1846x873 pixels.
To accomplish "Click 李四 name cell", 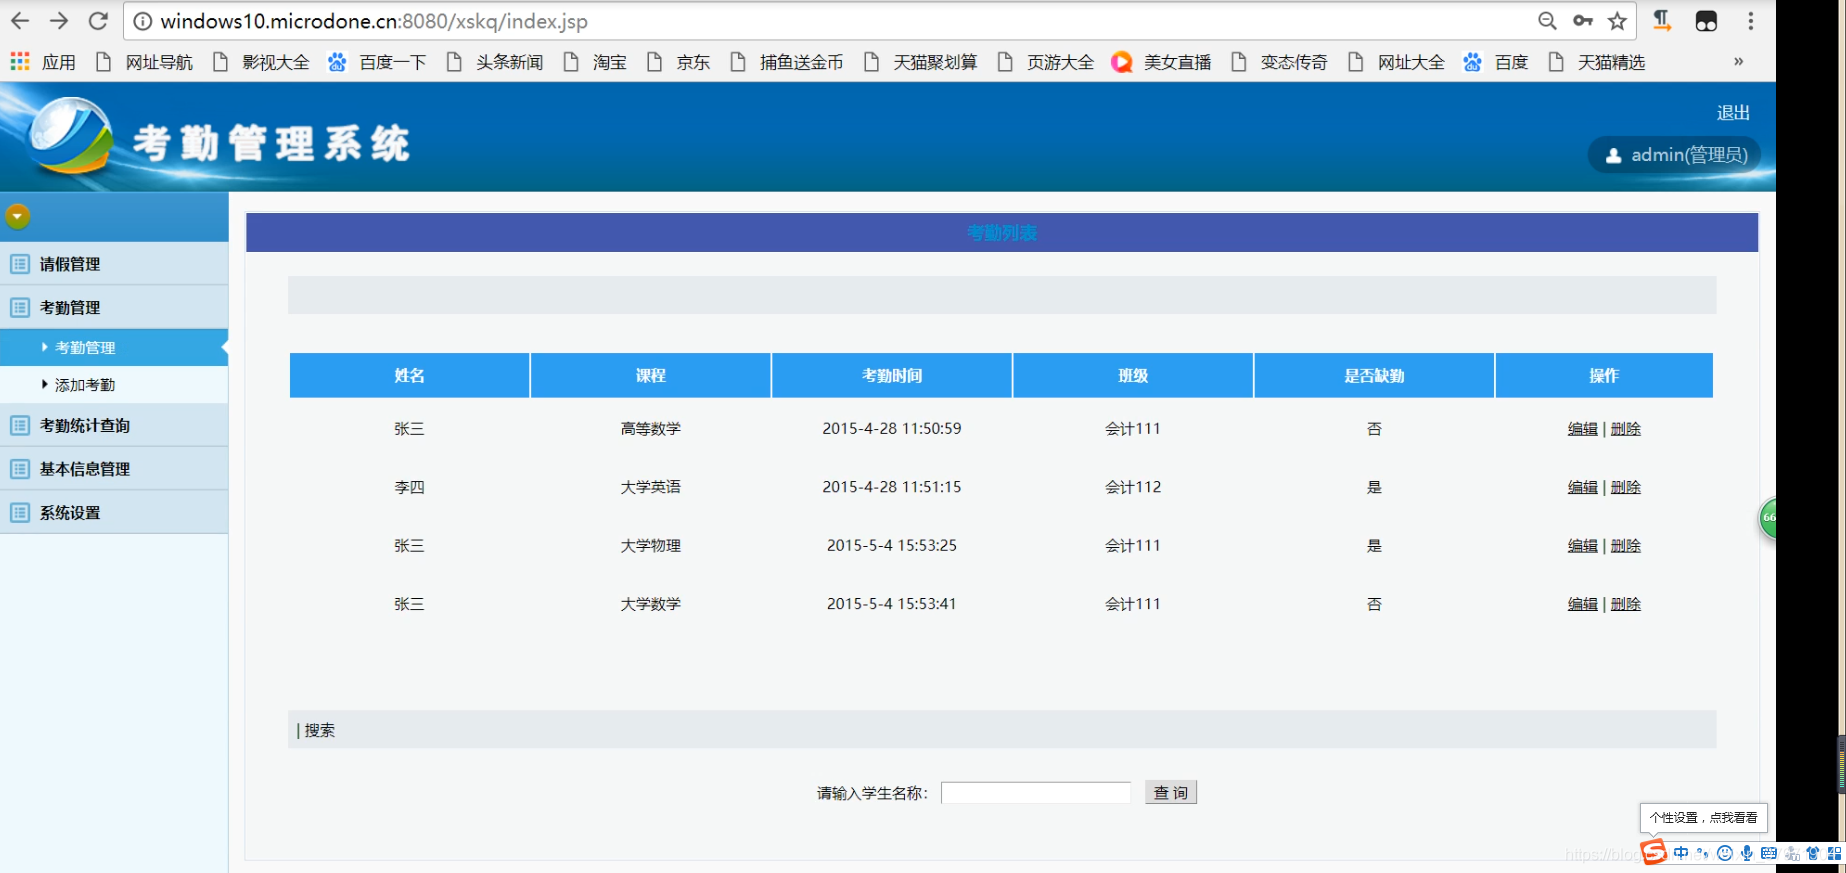I will coord(409,487).
